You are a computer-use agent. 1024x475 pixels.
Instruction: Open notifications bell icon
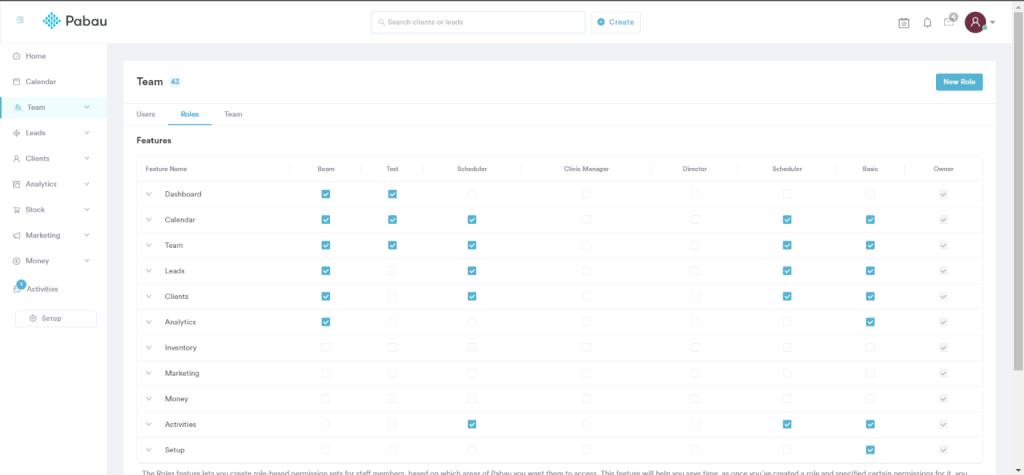pyautogui.click(x=927, y=22)
